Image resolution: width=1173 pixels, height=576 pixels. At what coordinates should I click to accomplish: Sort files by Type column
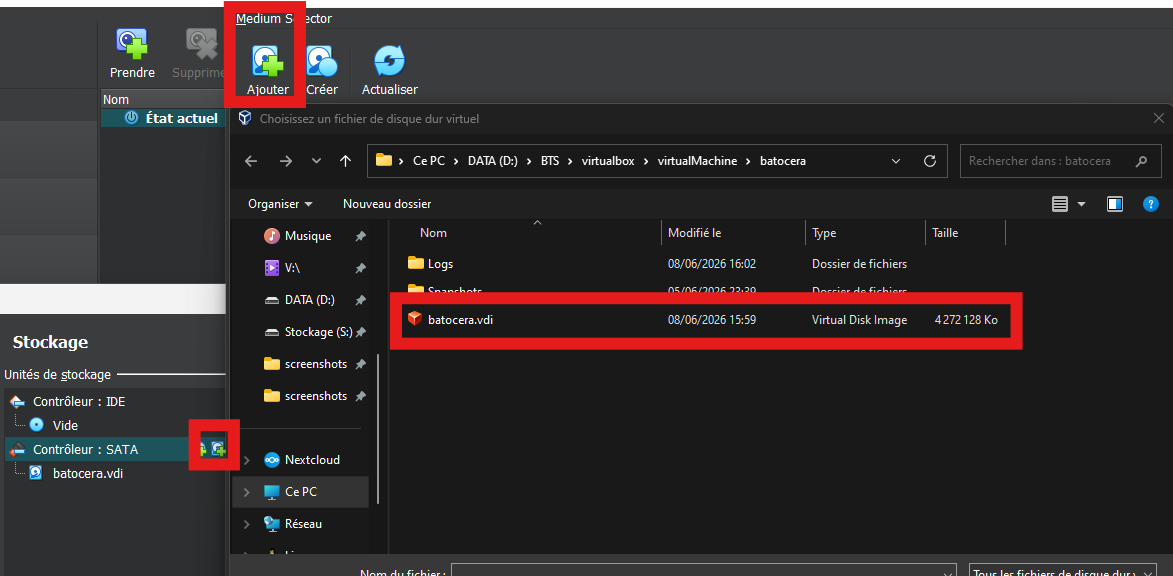(x=866, y=233)
